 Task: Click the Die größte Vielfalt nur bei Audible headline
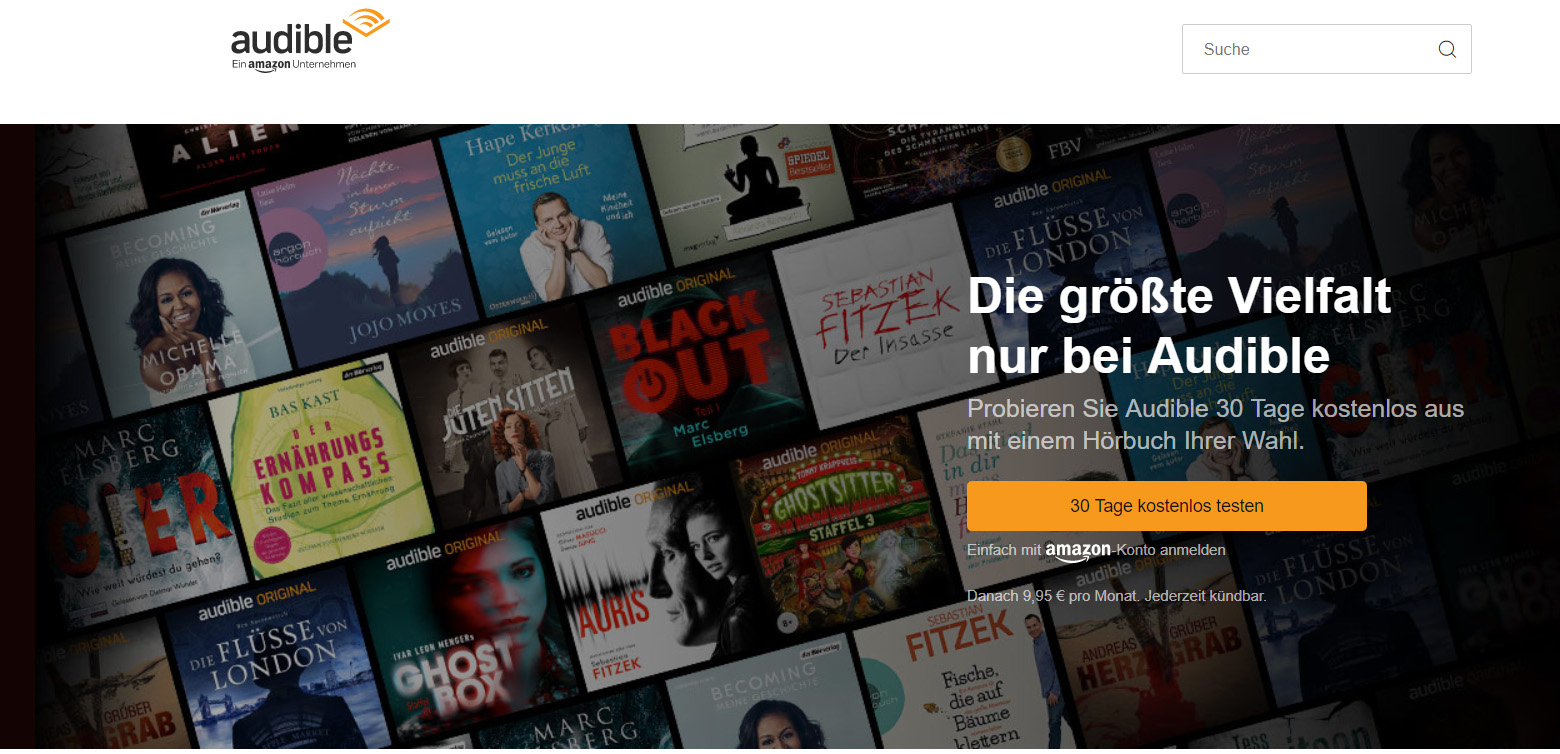[x=1180, y=325]
